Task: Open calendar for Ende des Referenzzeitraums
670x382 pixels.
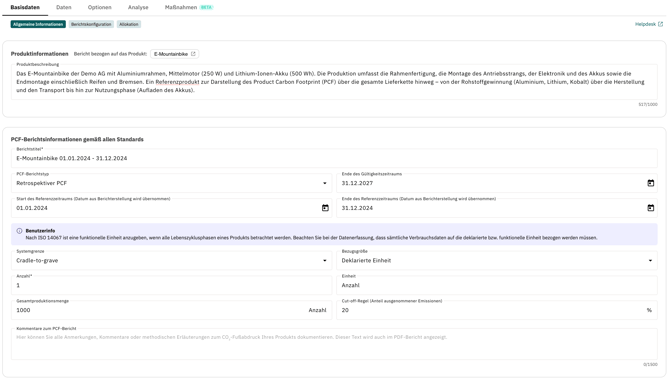Action: pyautogui.click(x=650, y=208)
